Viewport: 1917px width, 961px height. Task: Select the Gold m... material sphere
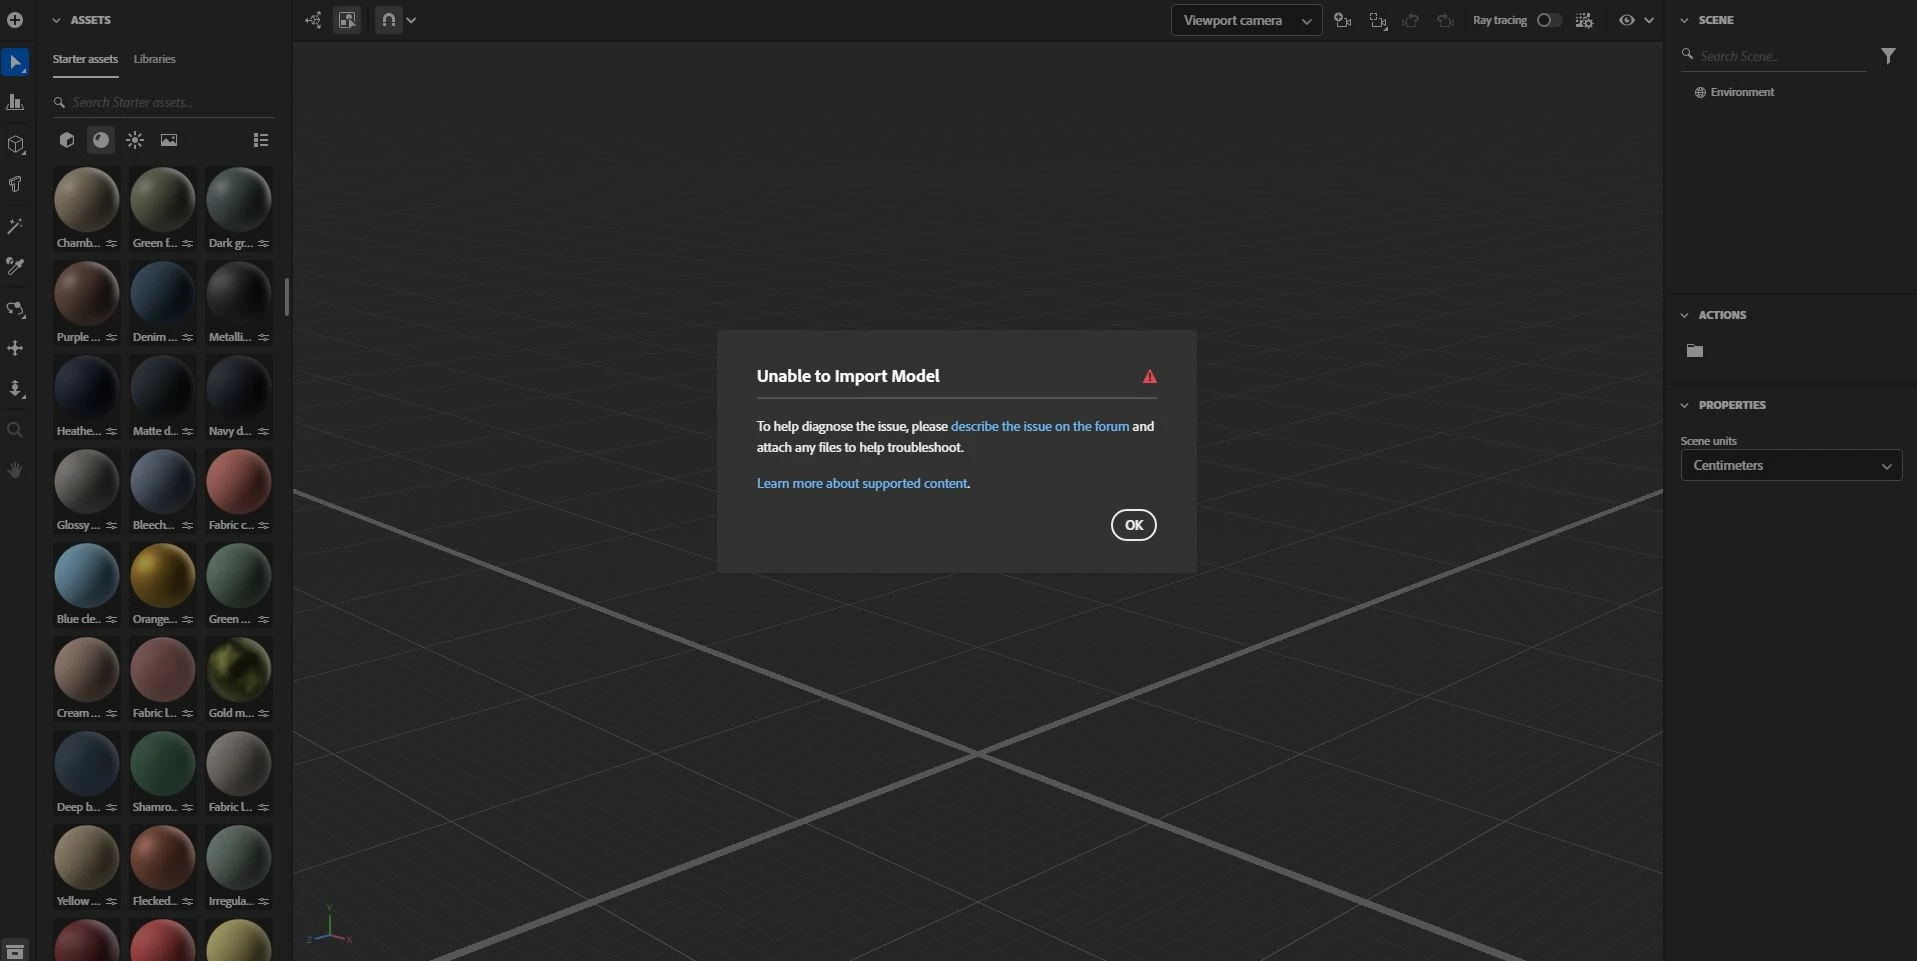[239, 669]
